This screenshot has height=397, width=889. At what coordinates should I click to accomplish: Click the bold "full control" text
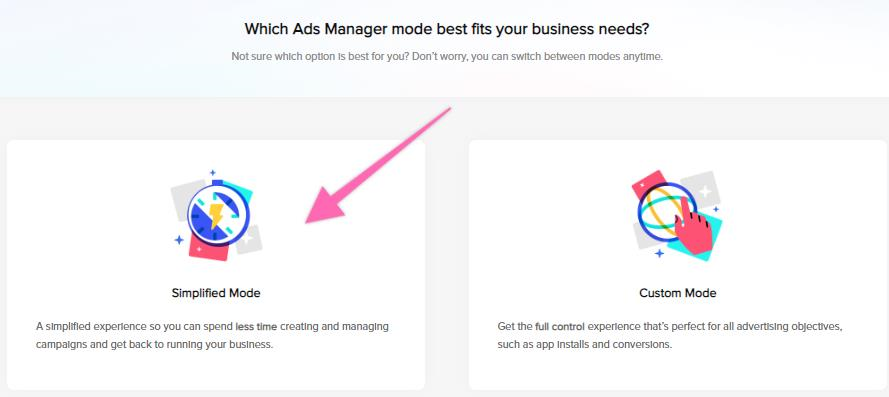(560, 327)
